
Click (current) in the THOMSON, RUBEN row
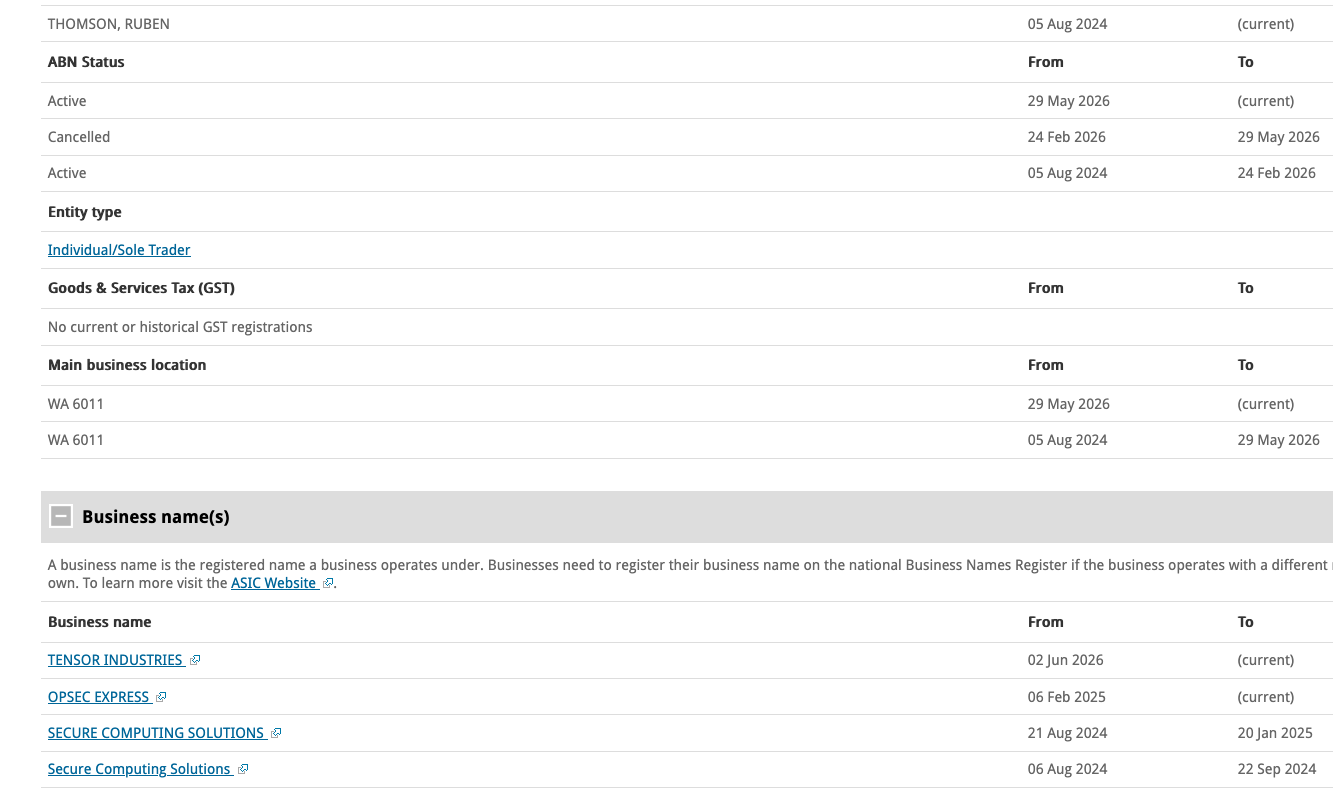pyautogui.click(x=1266, y=24)
